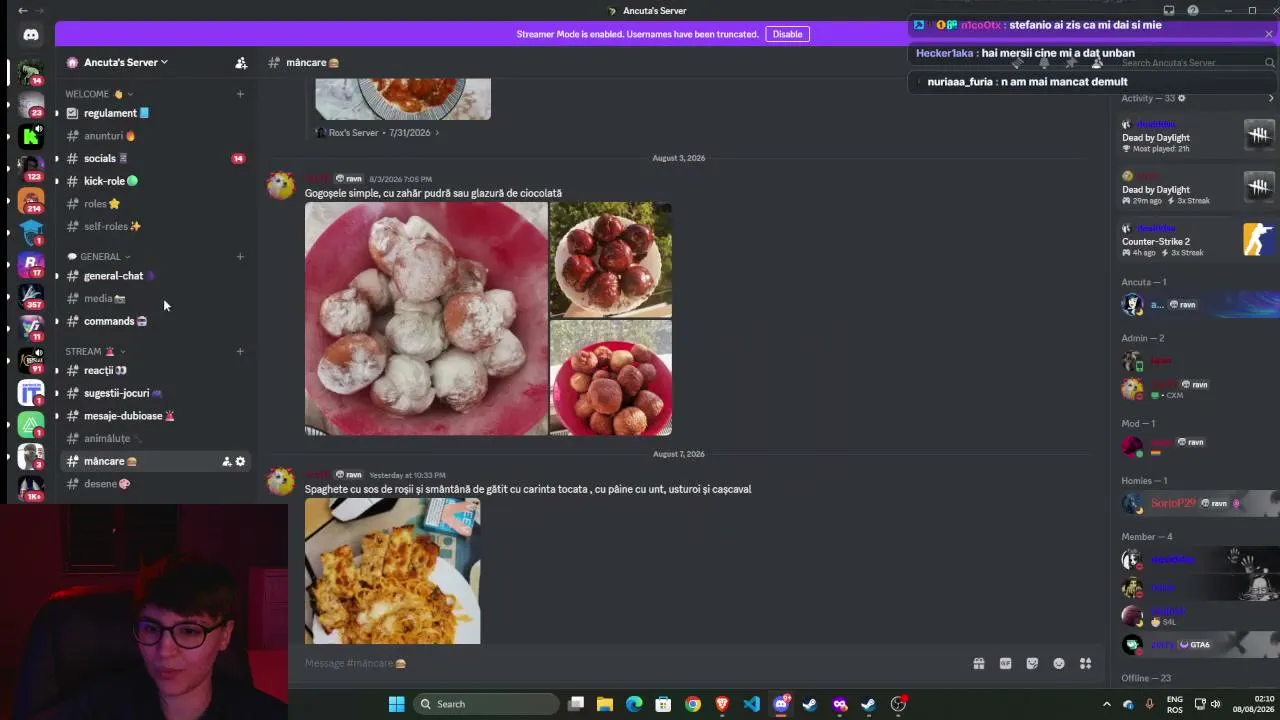Collapse the GENERAL category

(99, 257)
